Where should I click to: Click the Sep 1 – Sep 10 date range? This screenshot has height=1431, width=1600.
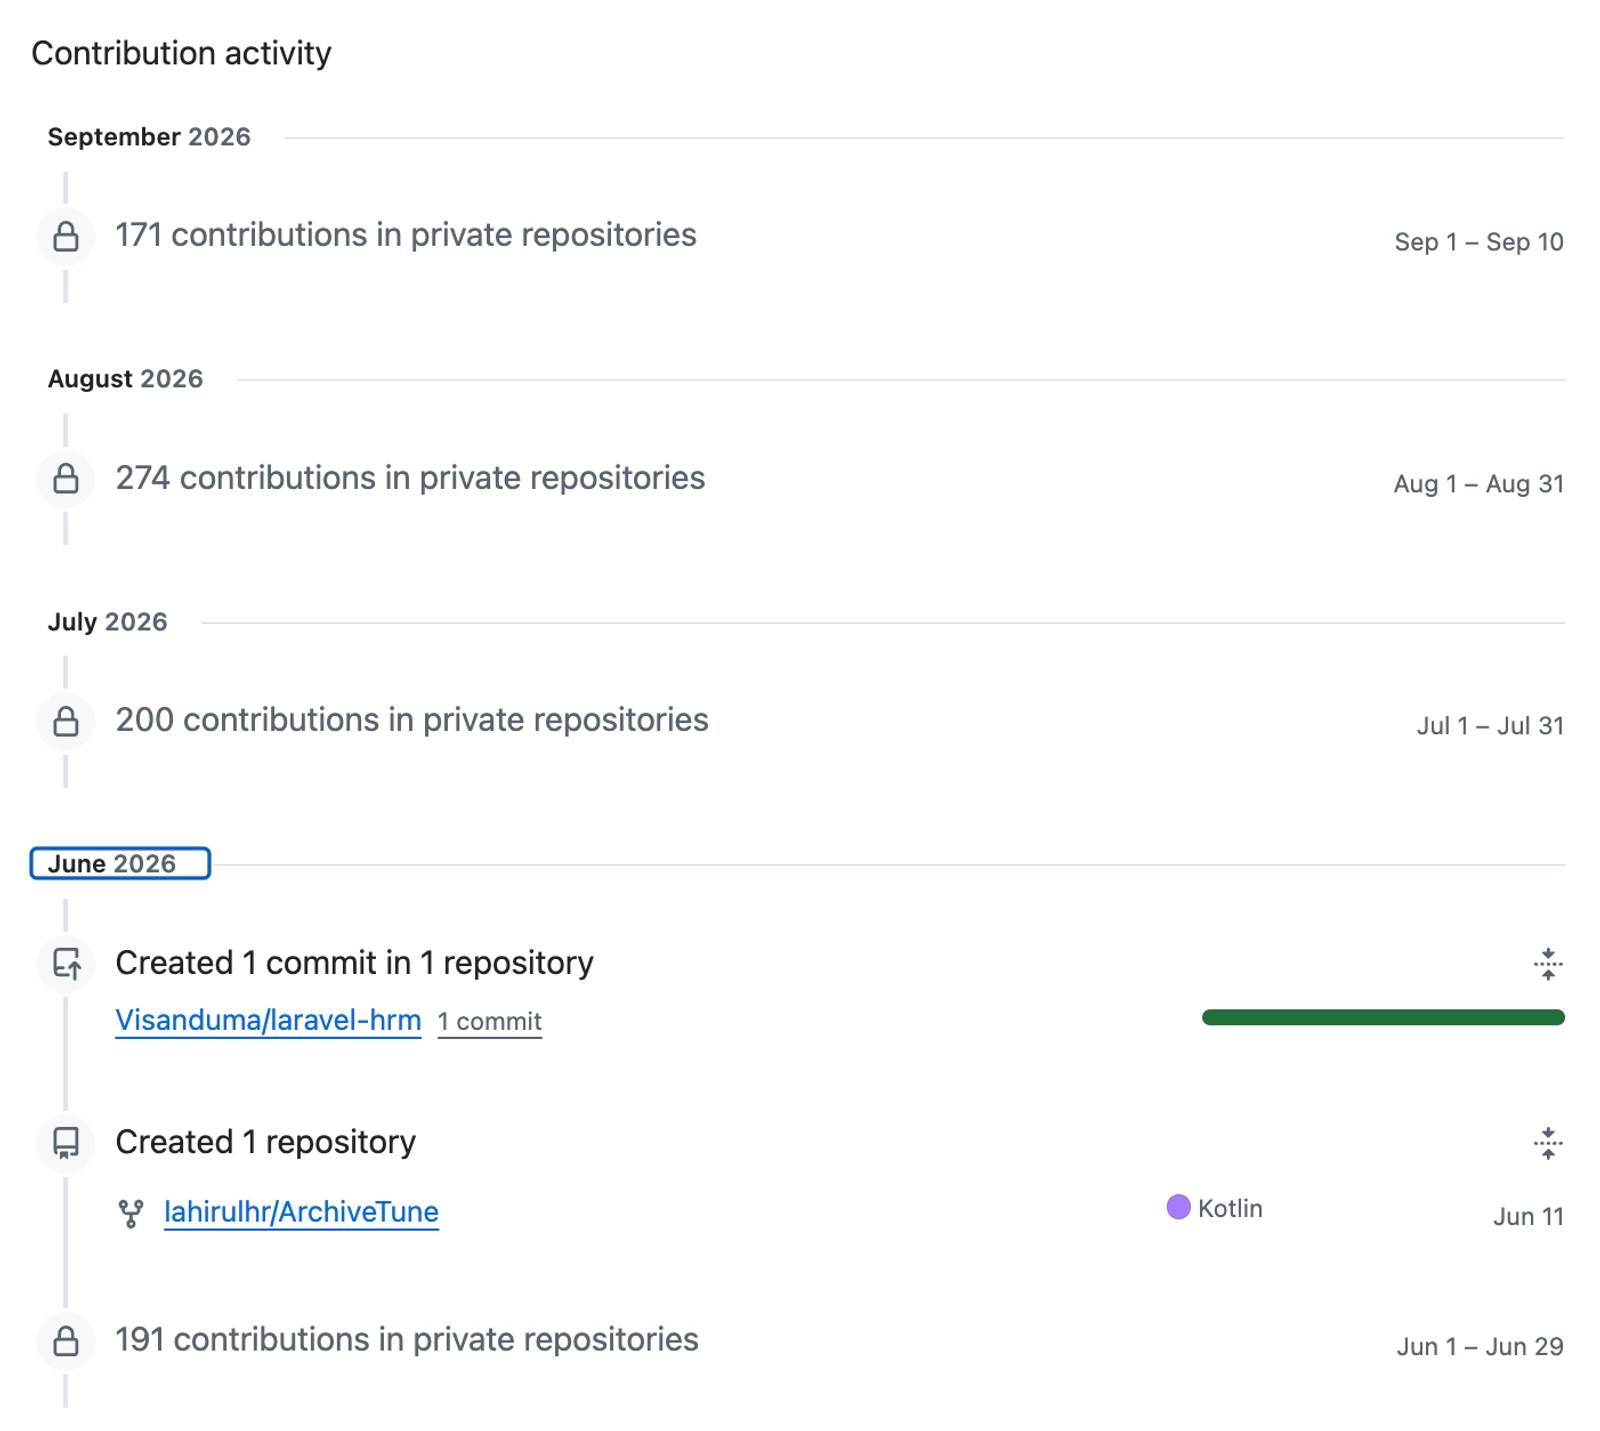click(1479, 242)
